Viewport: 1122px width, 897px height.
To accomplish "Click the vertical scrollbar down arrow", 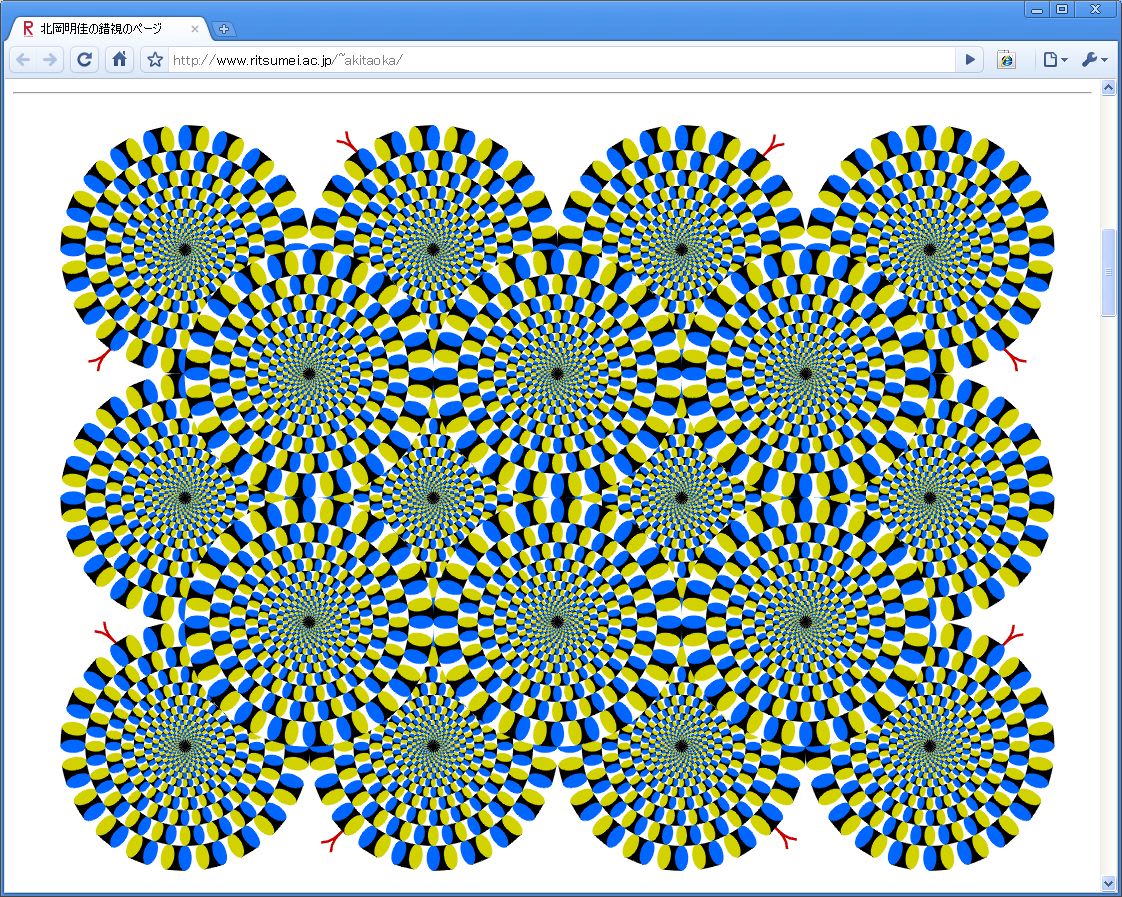I will pyautogui.click(x=1108, y=883).
